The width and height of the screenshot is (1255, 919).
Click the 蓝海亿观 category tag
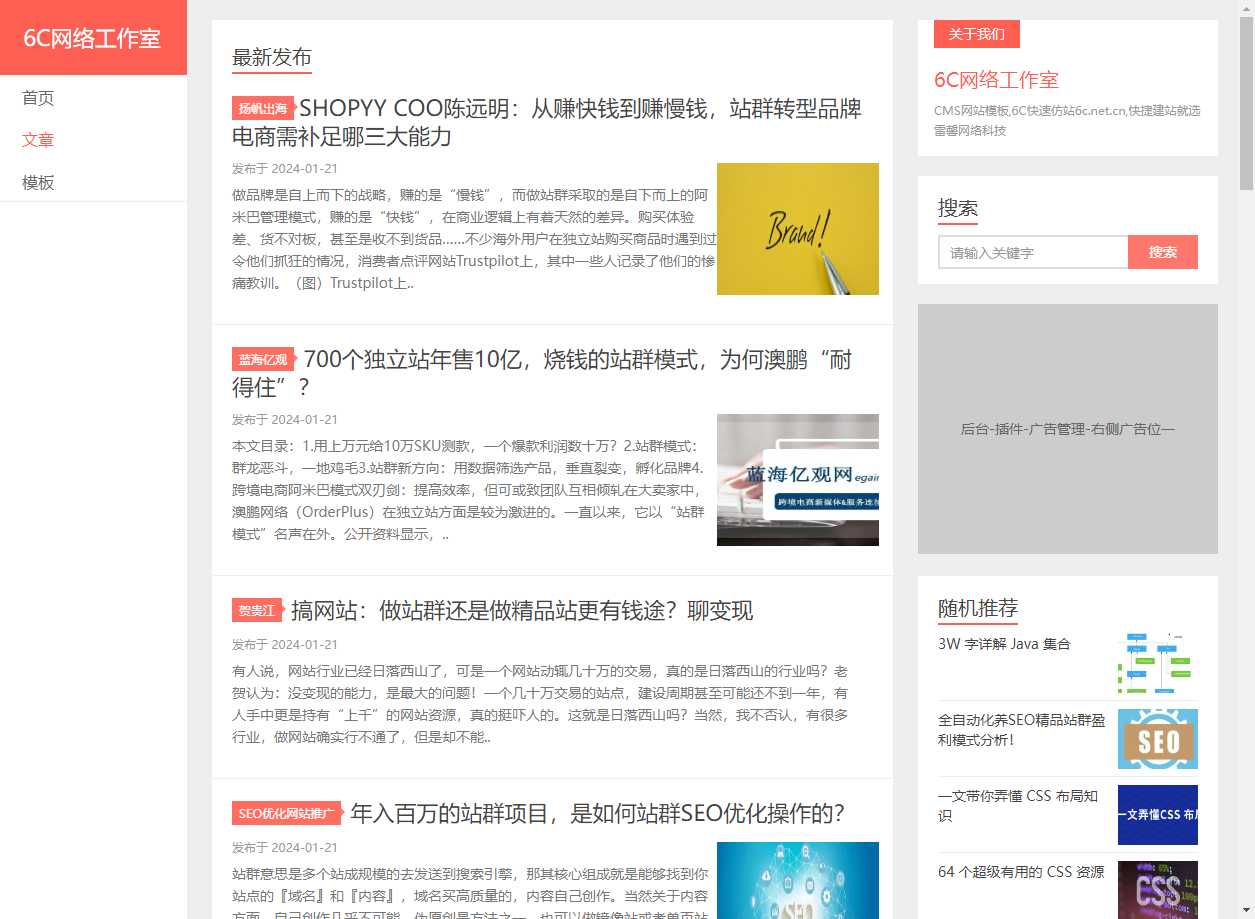[263, 360]
